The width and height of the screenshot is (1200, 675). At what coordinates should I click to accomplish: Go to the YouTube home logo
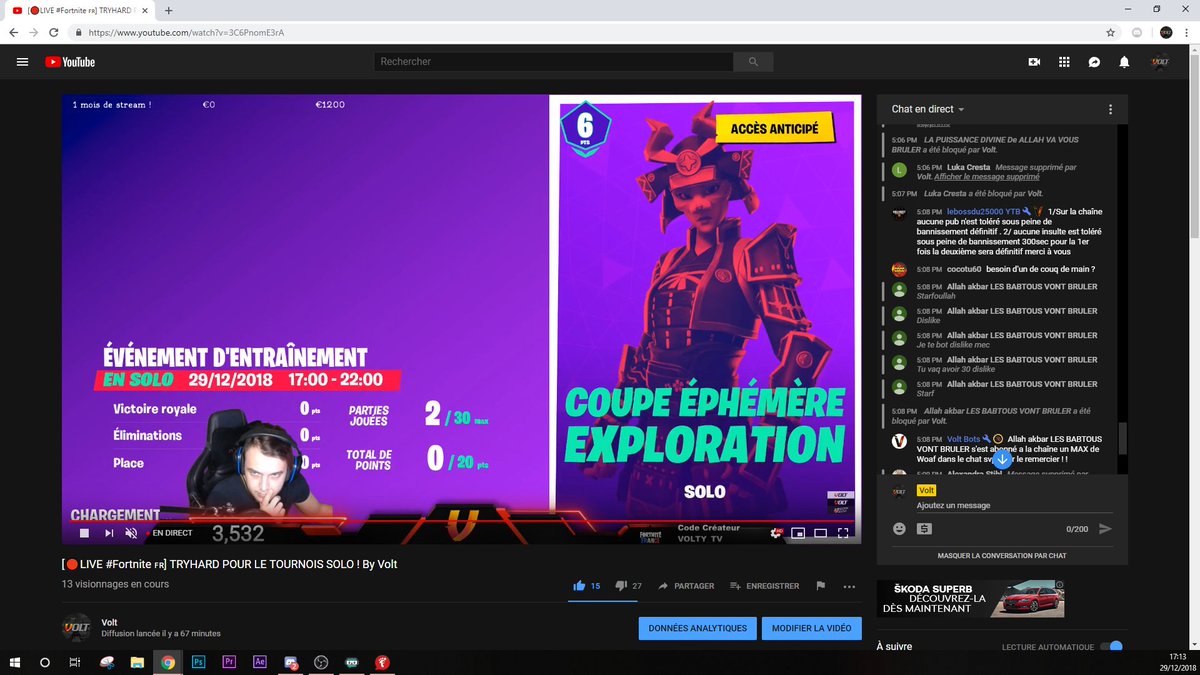pos(70,62)
